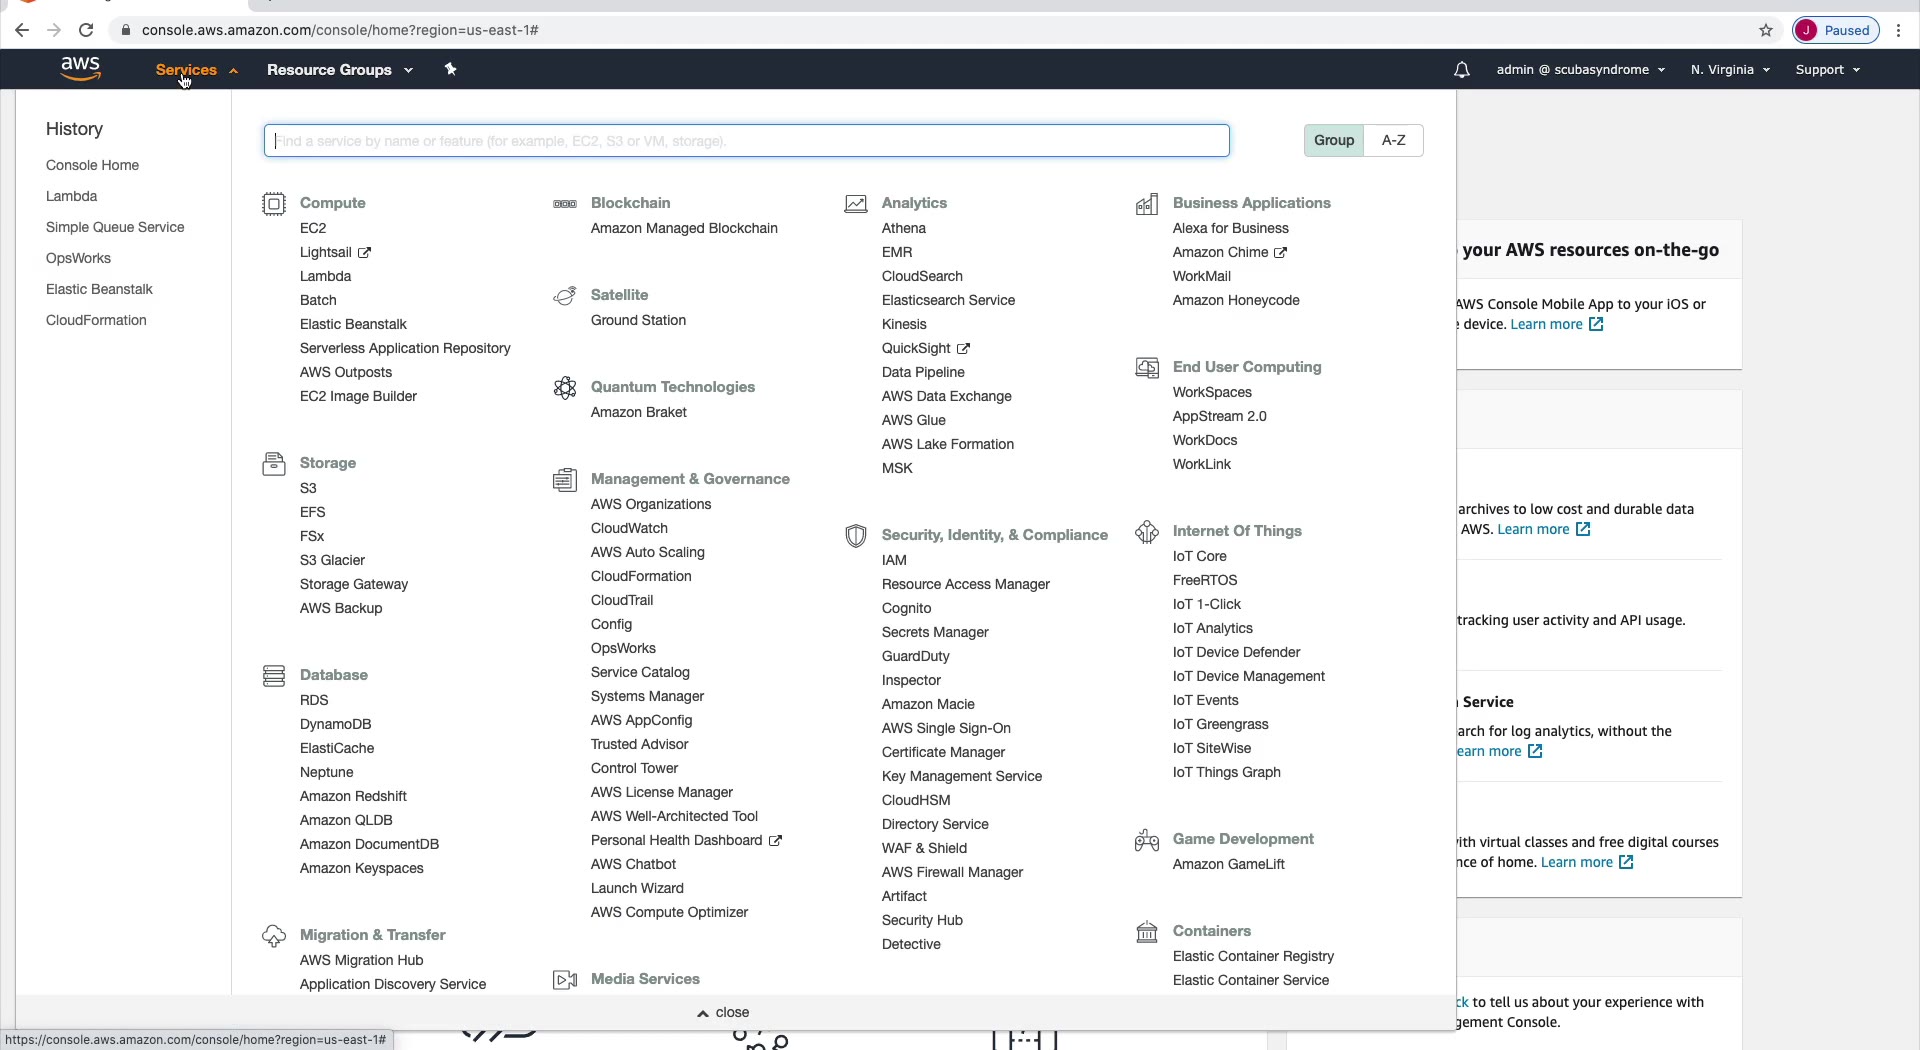
Task: Click the Business Applications icon
Action: 1147,204
